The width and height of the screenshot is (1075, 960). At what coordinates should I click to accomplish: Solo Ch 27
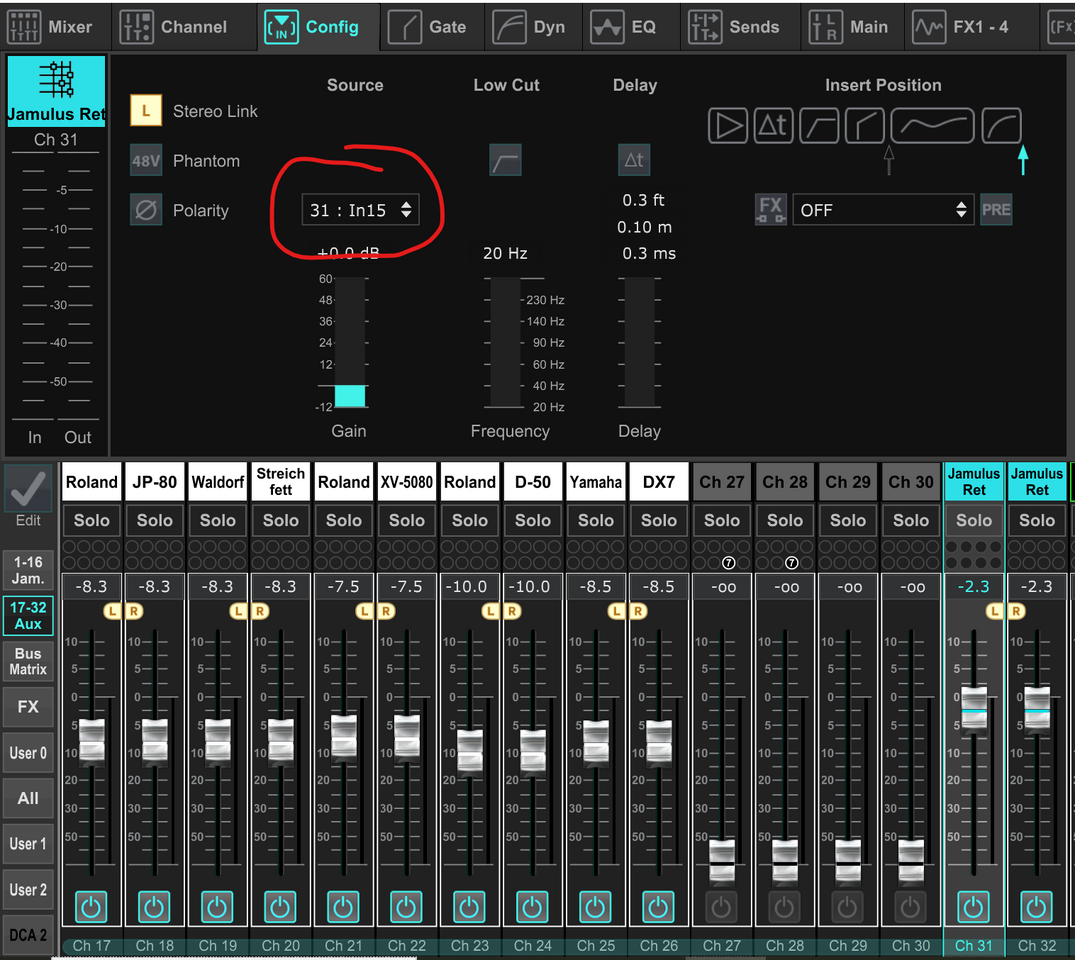pos(722,520)
